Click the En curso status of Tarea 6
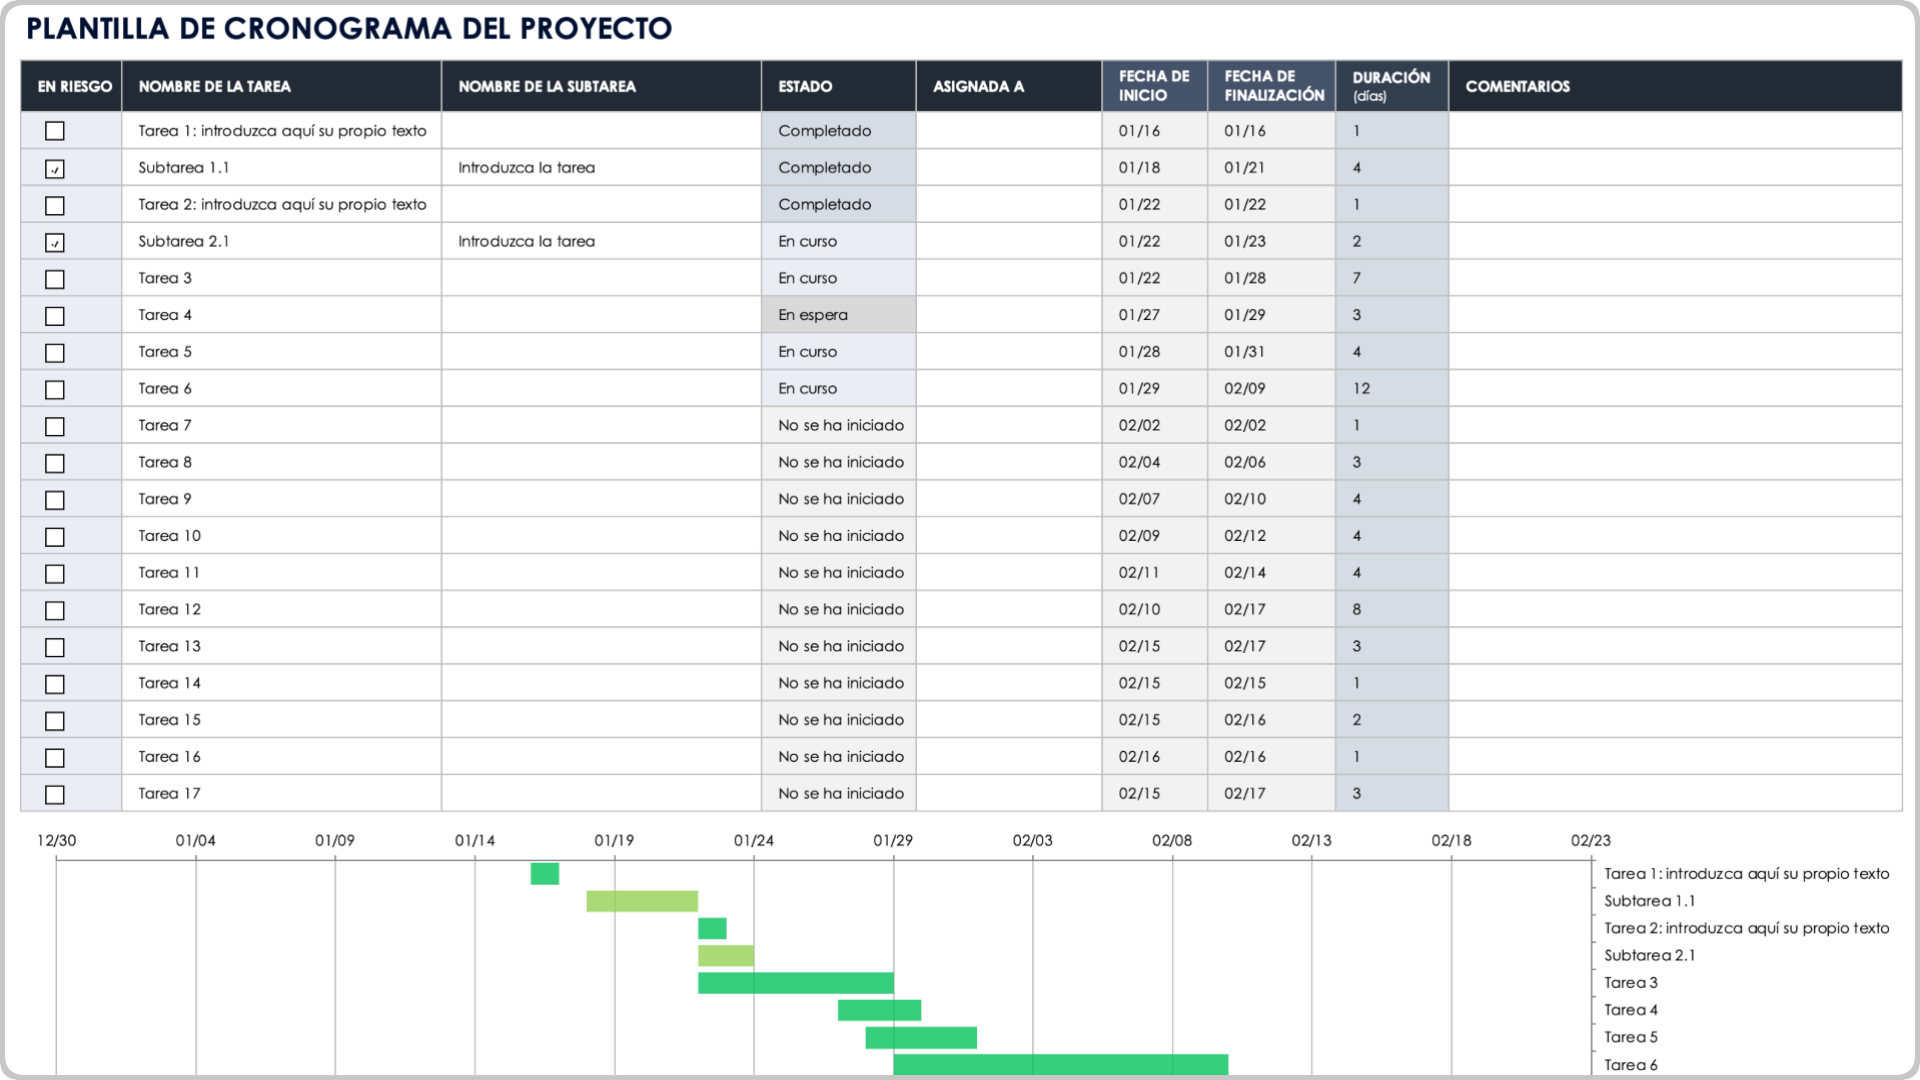The height and width of the screenshot is (1080, 1920). click(x=839, y=389)
